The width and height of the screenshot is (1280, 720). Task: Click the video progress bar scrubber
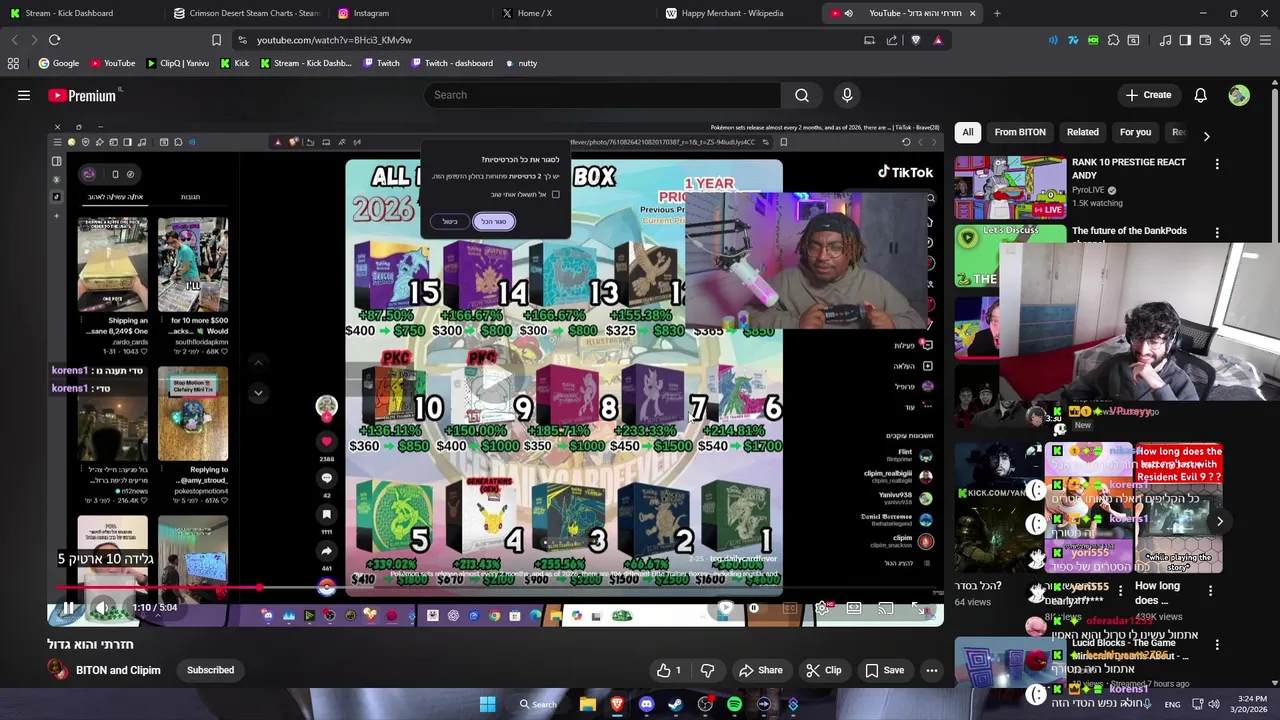click(259, 588)
